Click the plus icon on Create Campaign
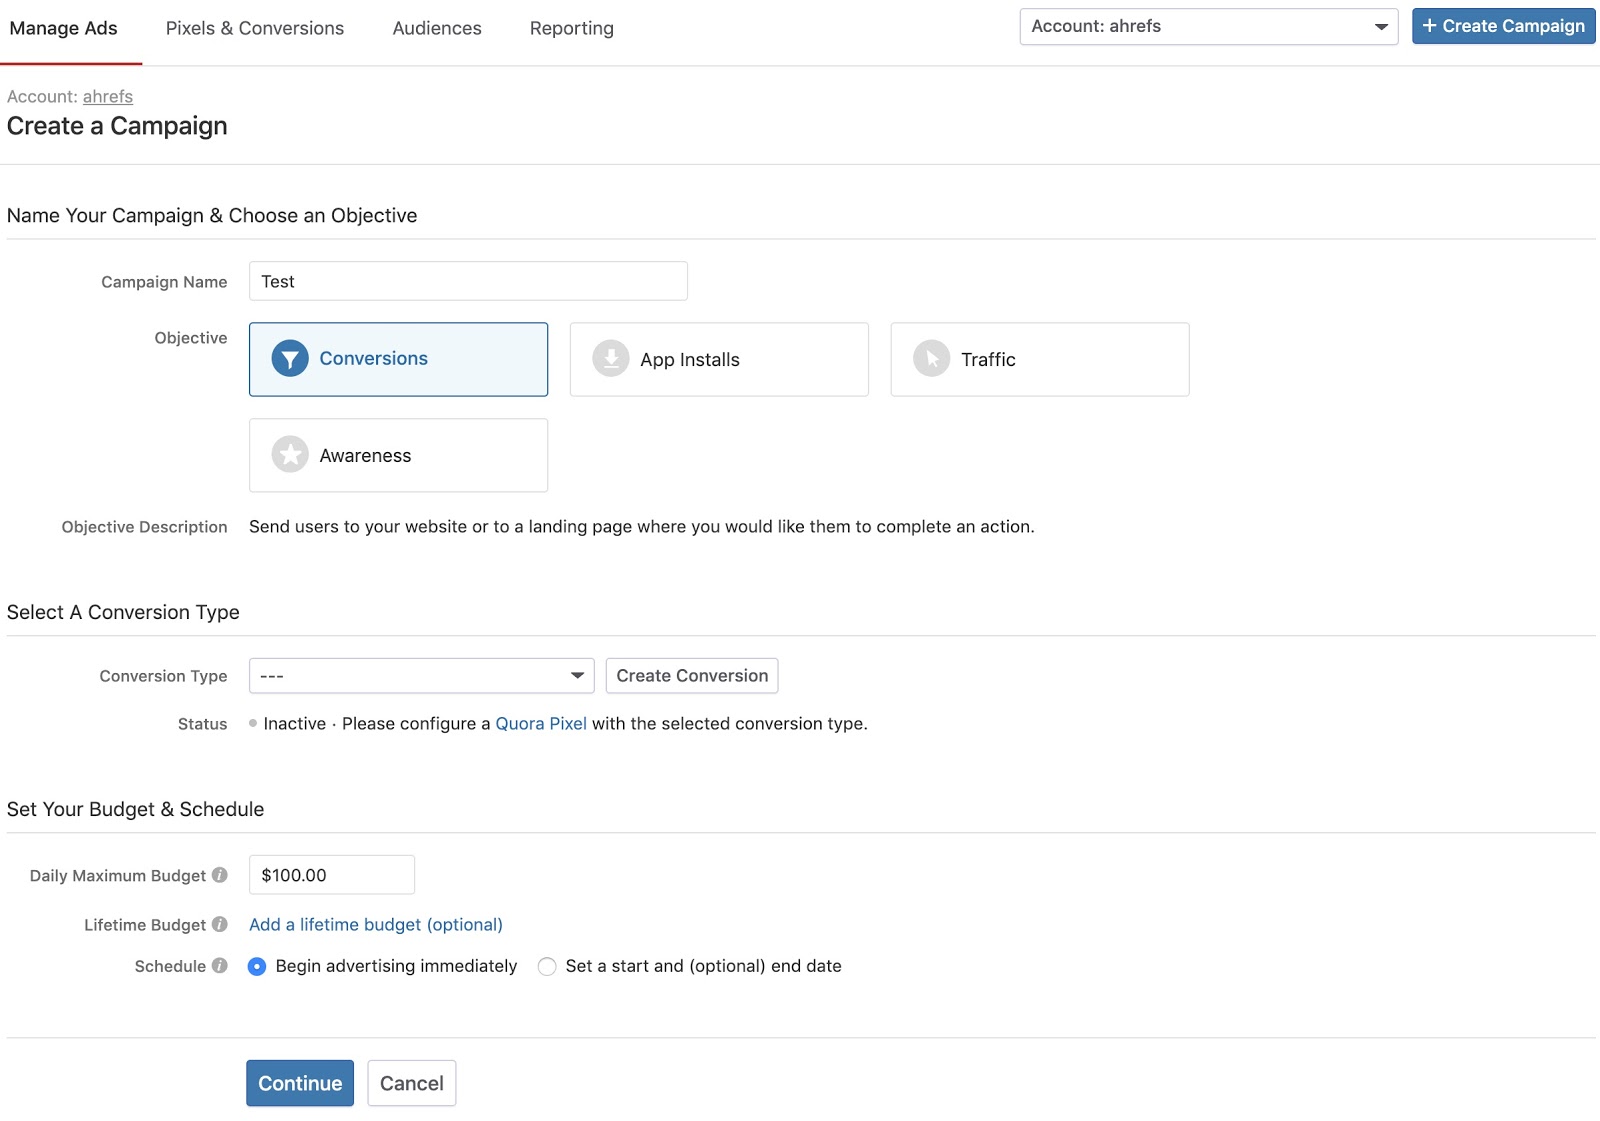1600x1121 pixels. coord(1430,25)
